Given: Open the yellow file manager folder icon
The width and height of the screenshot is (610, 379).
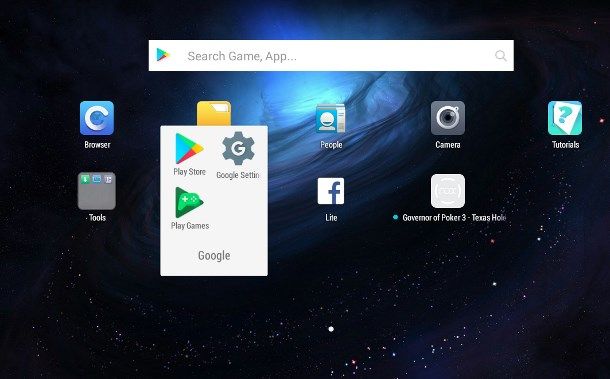Looking at the screenshot, I should click(x=214, y=113).
